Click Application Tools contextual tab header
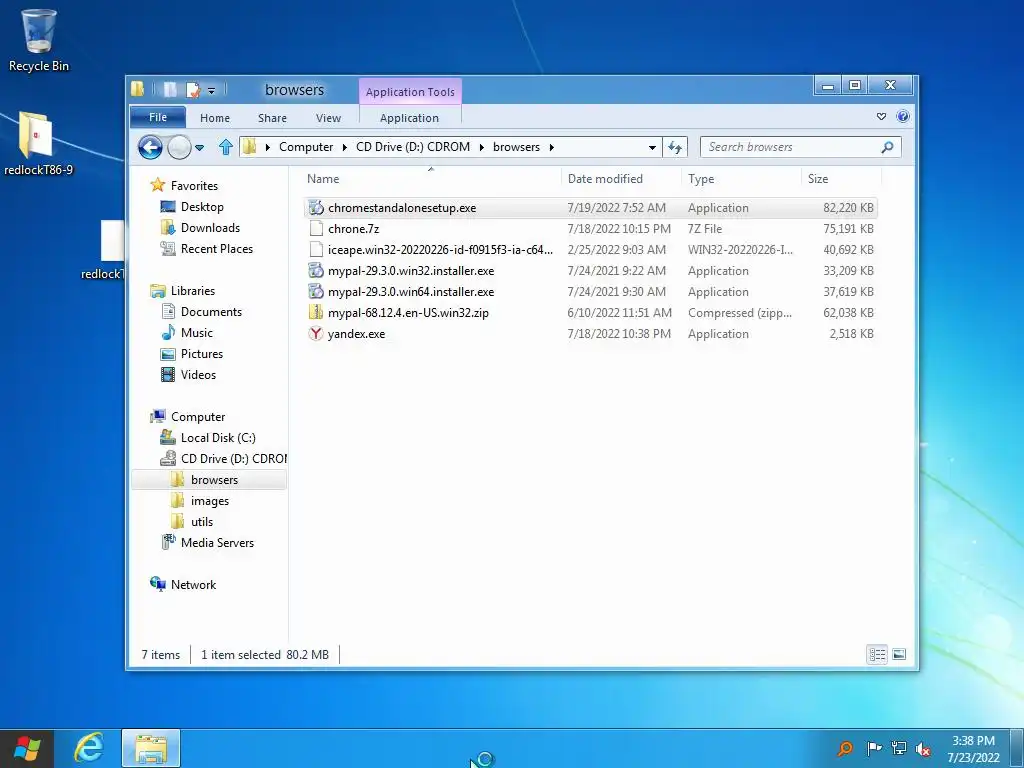This screenshot has height=768, width=1024. pyautogui.click(x=410, y=91)
